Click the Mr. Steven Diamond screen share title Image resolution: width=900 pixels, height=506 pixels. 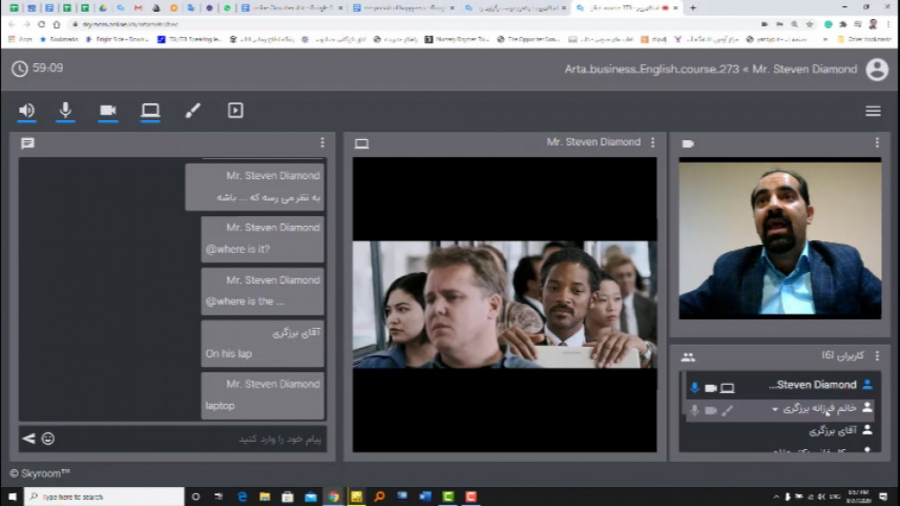click(x=593, y=142)
